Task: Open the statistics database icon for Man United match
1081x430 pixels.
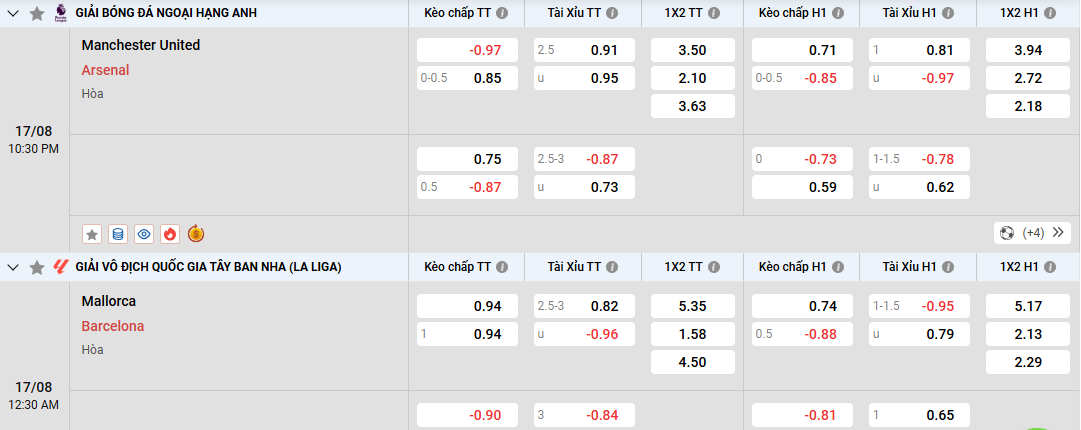Action: [118, 234]
